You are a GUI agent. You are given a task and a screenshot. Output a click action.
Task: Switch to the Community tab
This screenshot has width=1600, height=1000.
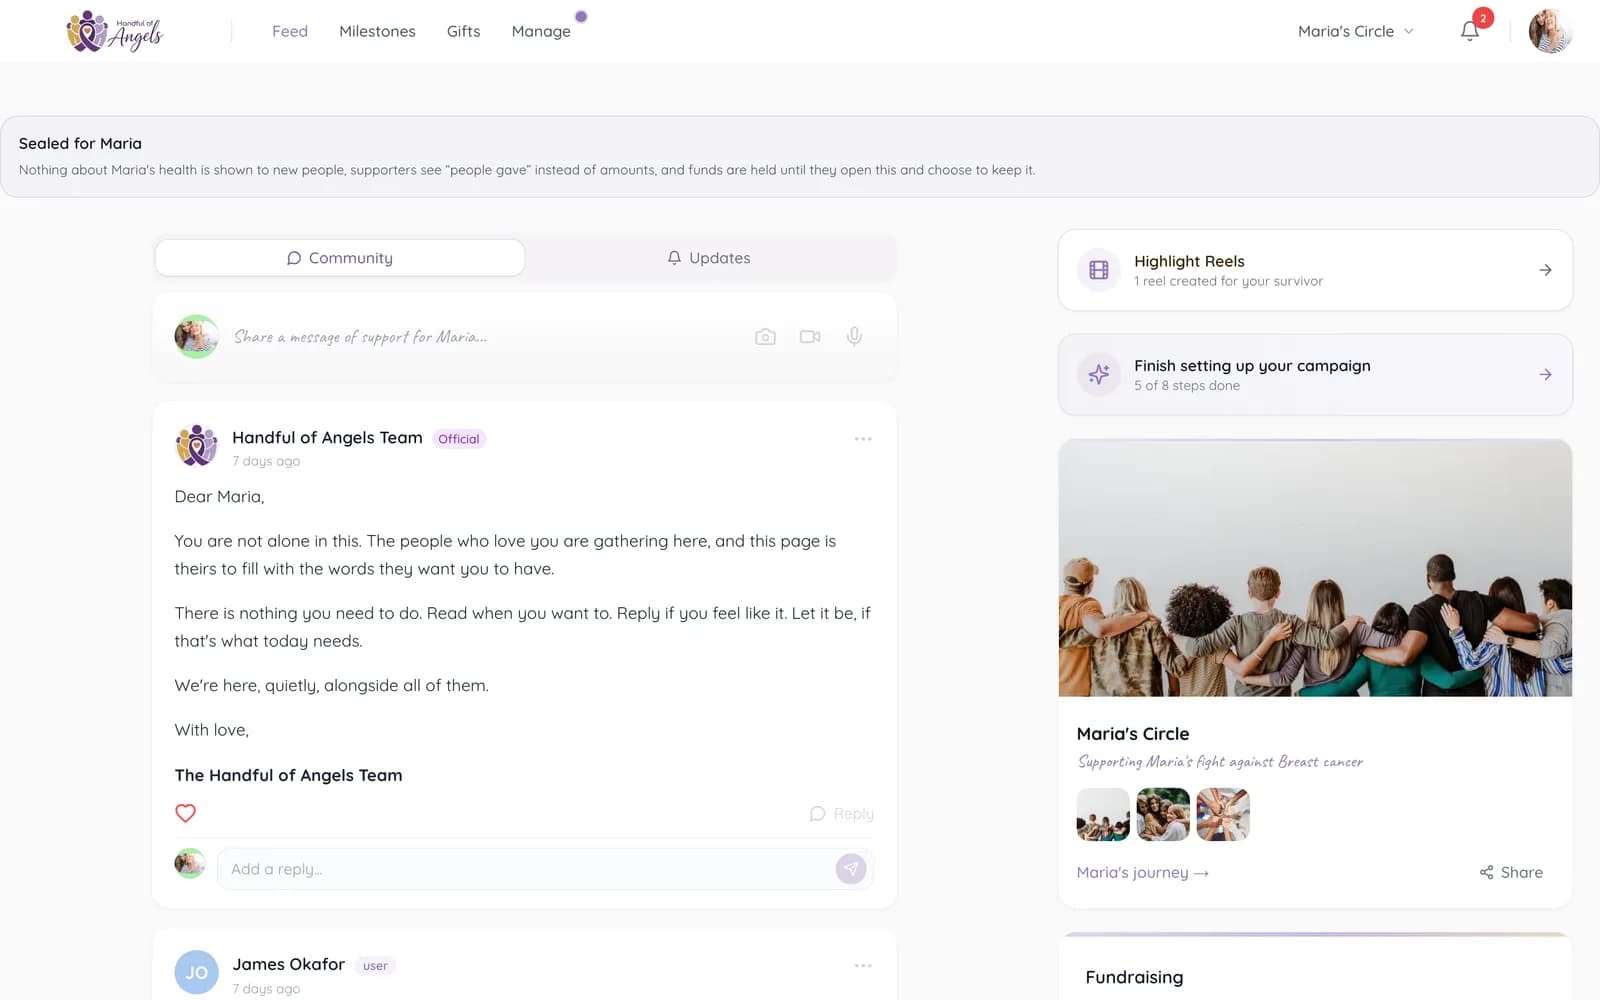340,258
